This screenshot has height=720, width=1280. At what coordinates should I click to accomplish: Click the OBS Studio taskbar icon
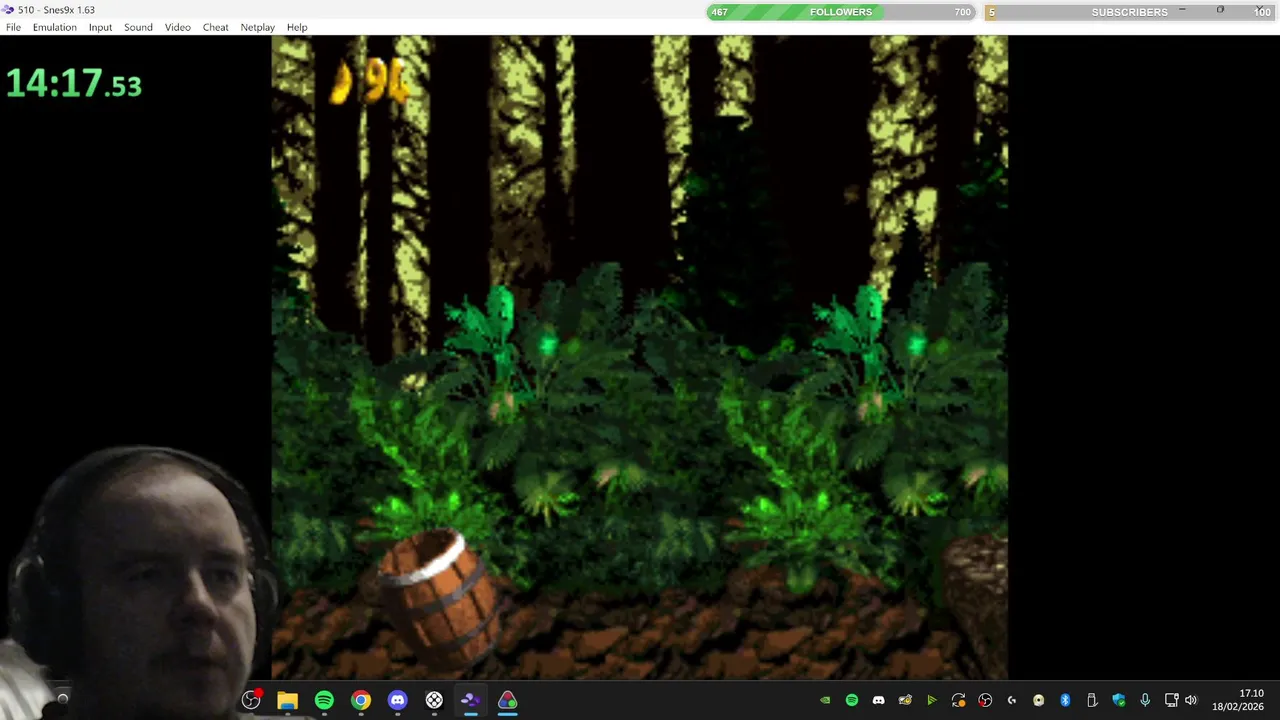(x=251, y=700)
